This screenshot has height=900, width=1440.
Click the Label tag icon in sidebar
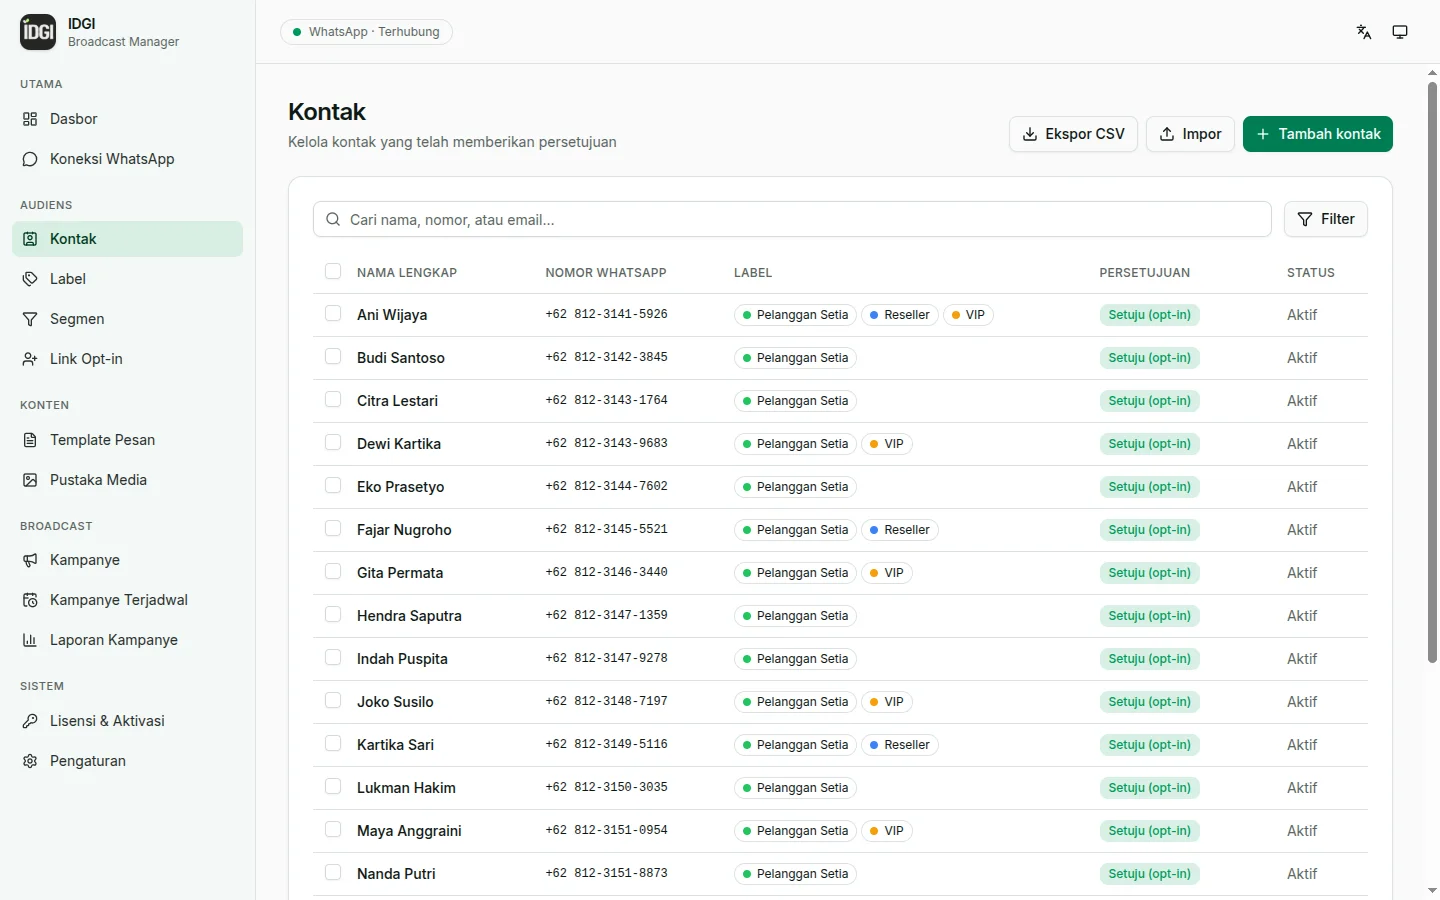point(30,279)
